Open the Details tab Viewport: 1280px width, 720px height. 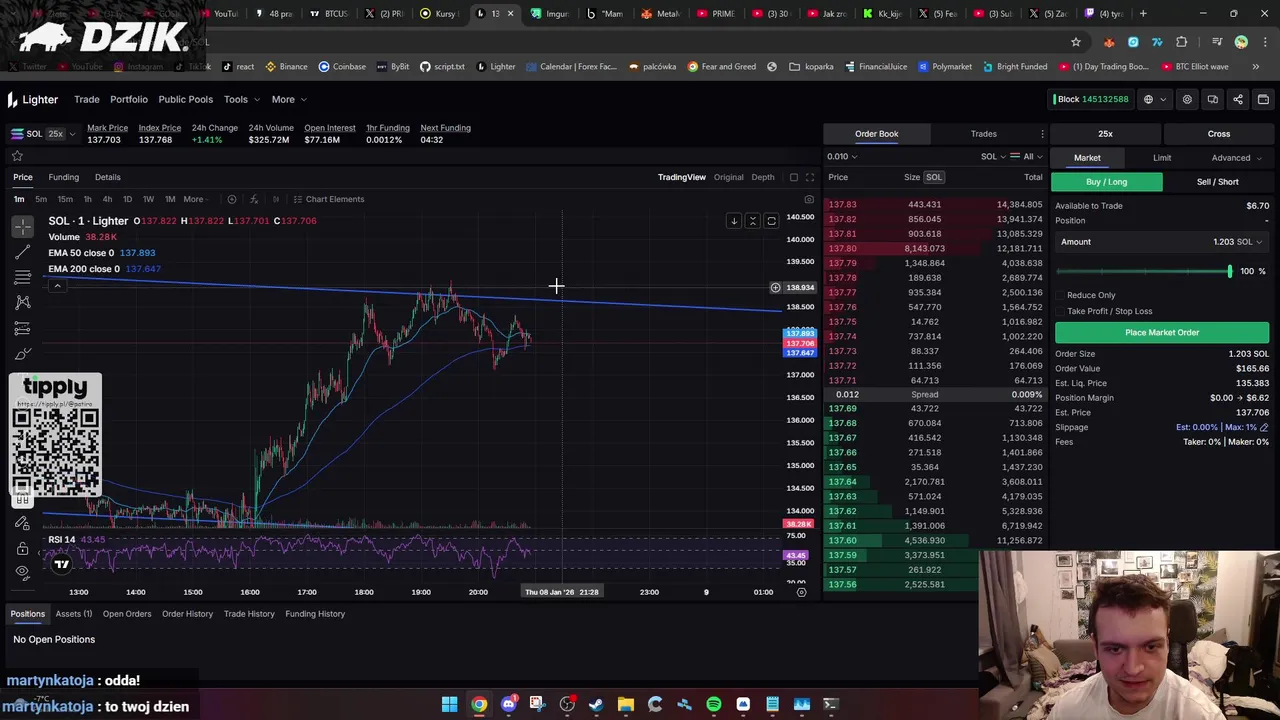(x=107, y=177)
